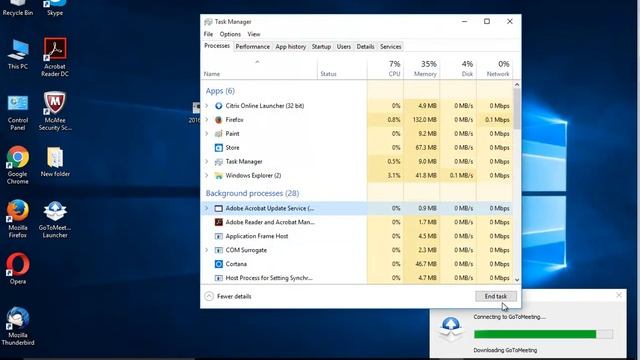This screenshot has height=360, width=640.
Task: Switch to the Services tab
Action: pos(391,47)
